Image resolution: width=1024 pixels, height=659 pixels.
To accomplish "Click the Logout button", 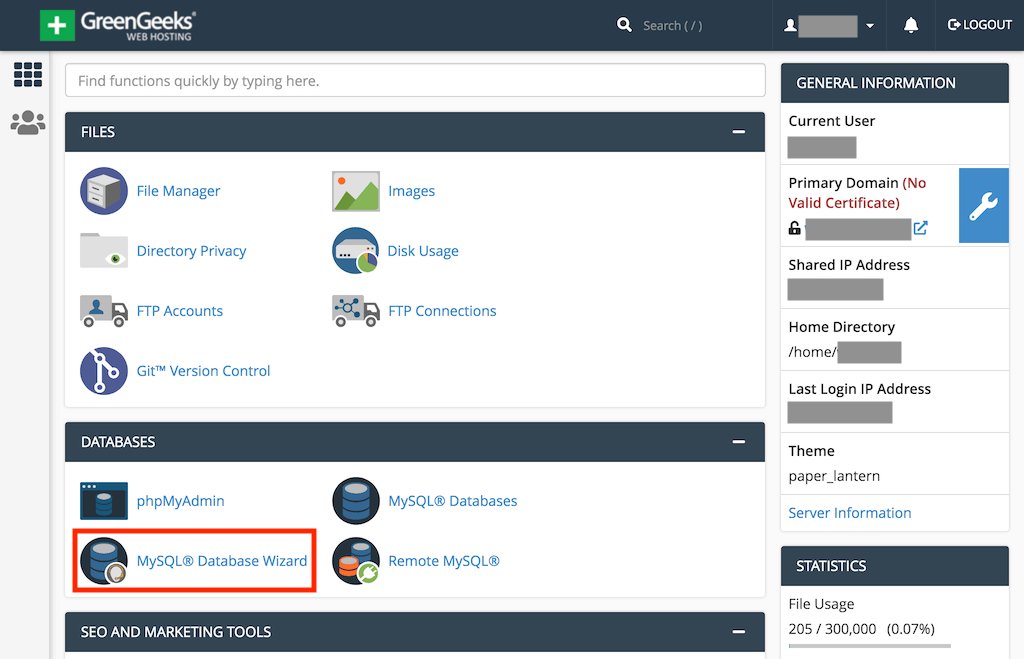I will coord(980,25).
